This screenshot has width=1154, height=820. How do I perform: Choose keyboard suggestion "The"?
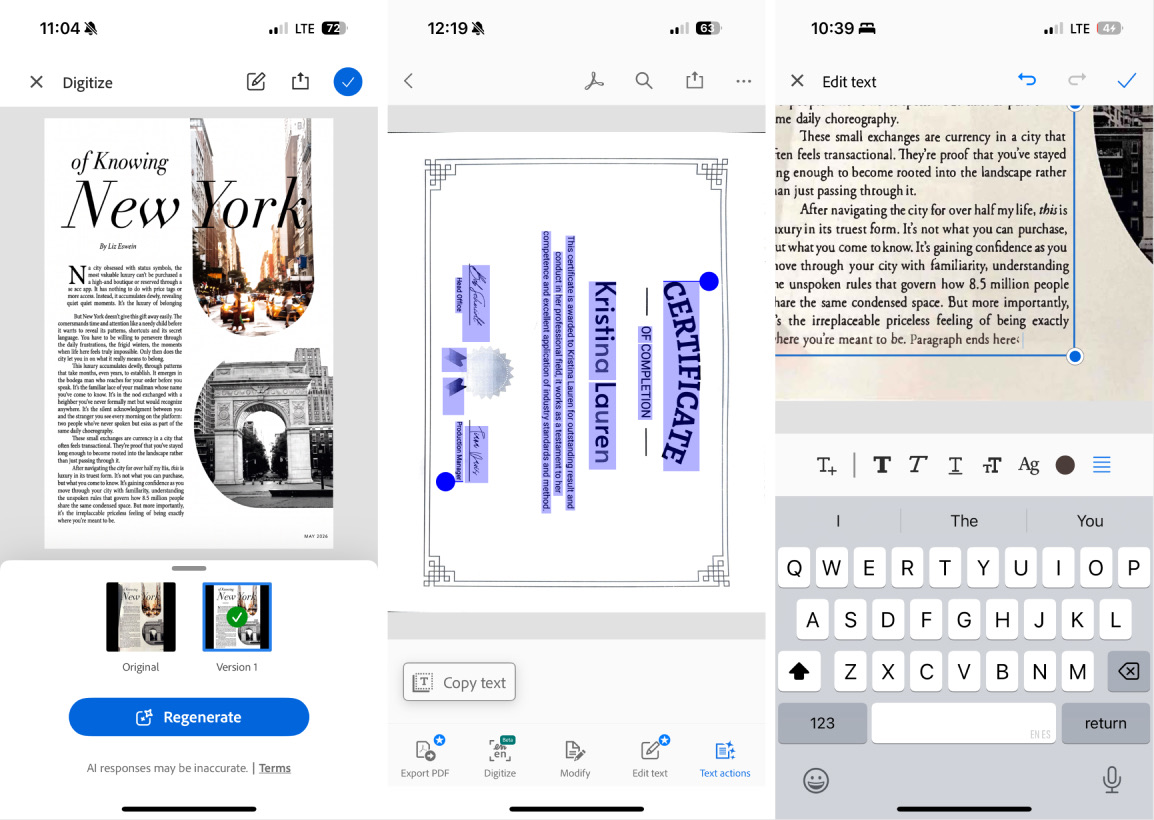tap(964, 520)
